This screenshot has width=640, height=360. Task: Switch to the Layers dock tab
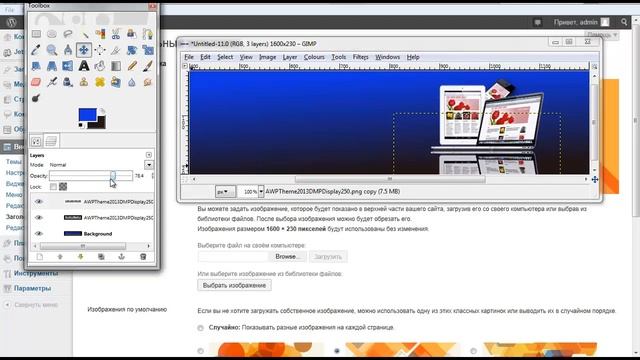[51, 141]
